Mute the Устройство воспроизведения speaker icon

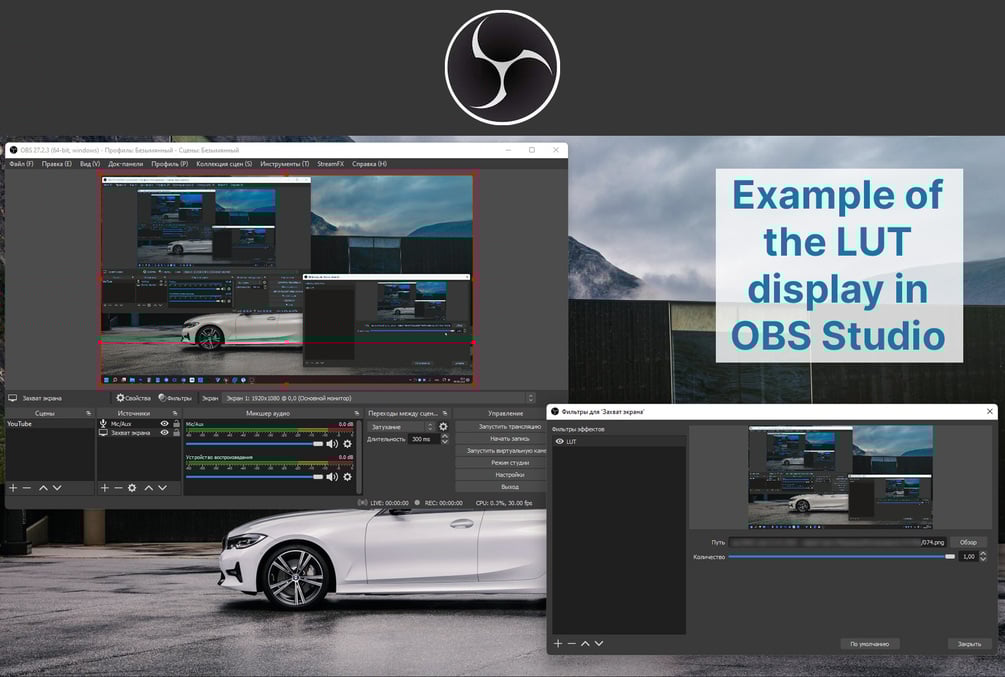[x=332, y=476]
